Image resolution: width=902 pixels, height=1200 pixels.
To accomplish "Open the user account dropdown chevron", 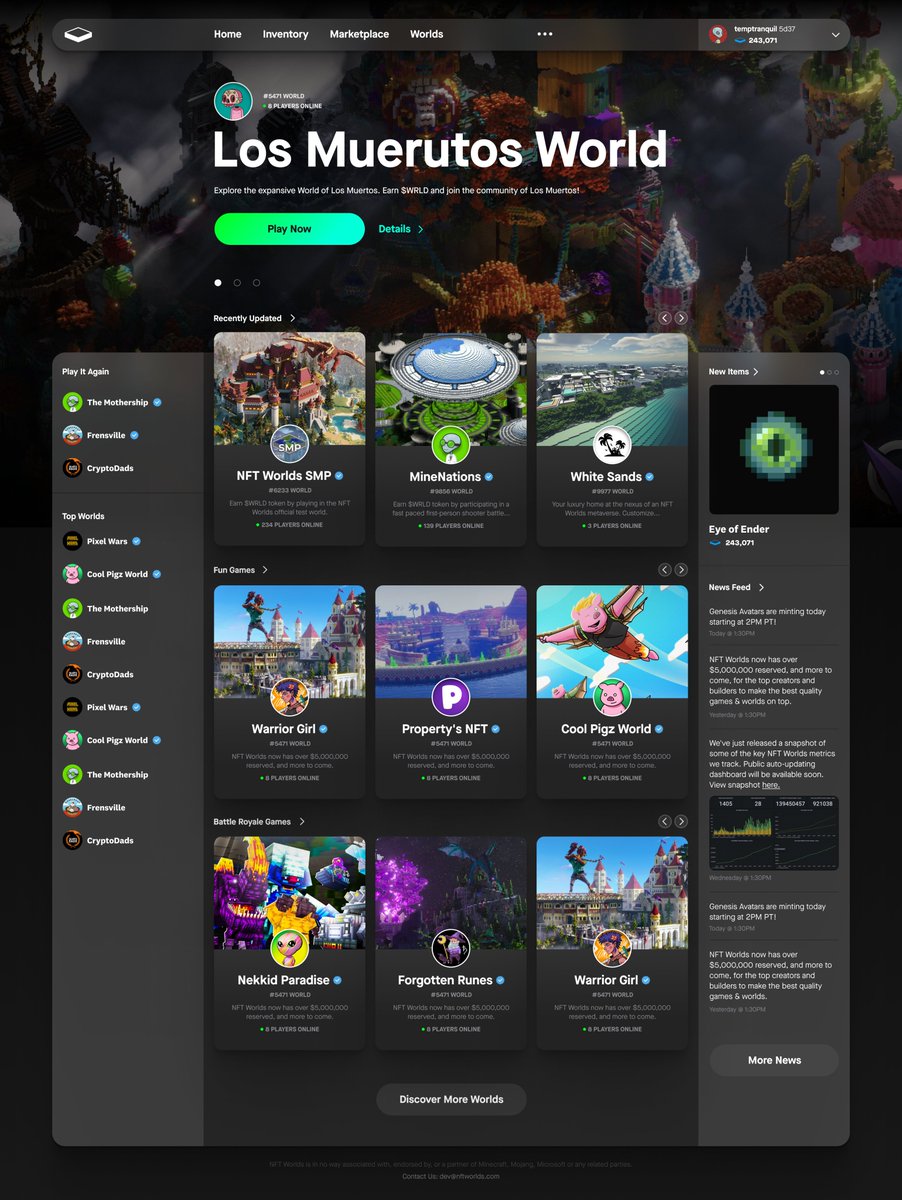I will [835, 34].
